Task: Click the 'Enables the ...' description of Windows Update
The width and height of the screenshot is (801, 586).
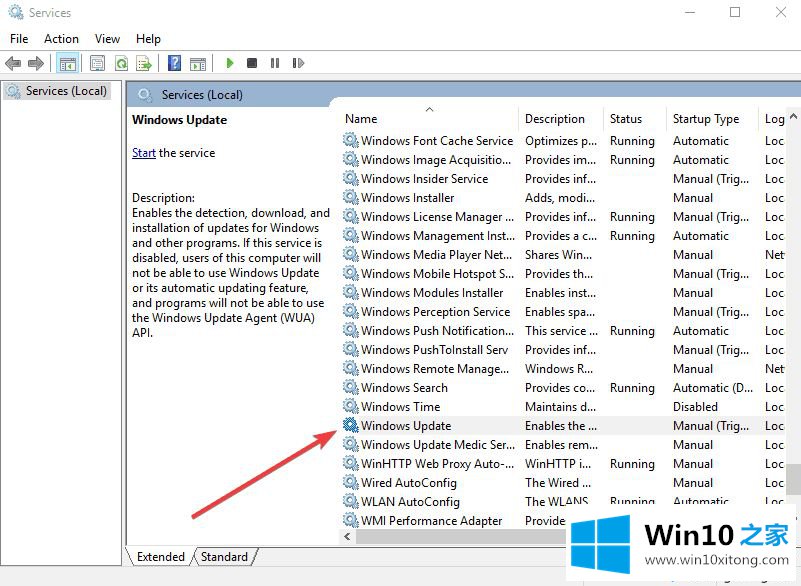Action: click(560, 426)
